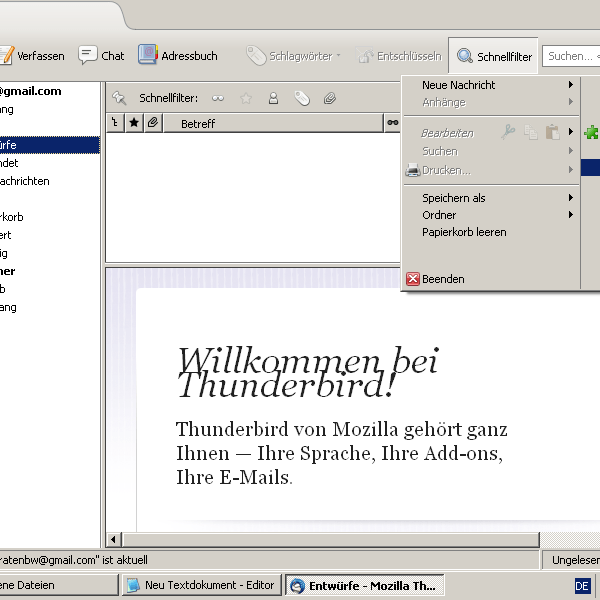This screenshot has width=600, height=600.
Task: Expand the Bearbeiten submenu arrow
Action: (571, 132)
